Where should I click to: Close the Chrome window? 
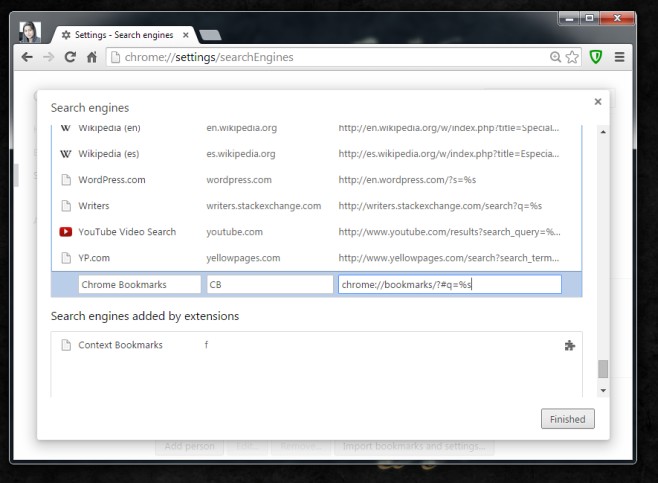616,18
